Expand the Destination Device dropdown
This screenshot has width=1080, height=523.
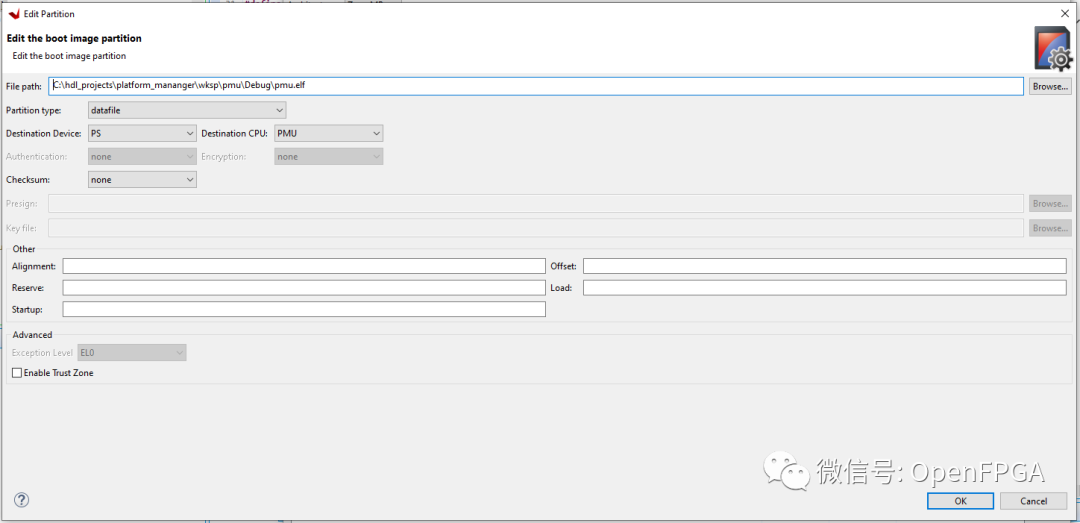click(x=142, y=133)
